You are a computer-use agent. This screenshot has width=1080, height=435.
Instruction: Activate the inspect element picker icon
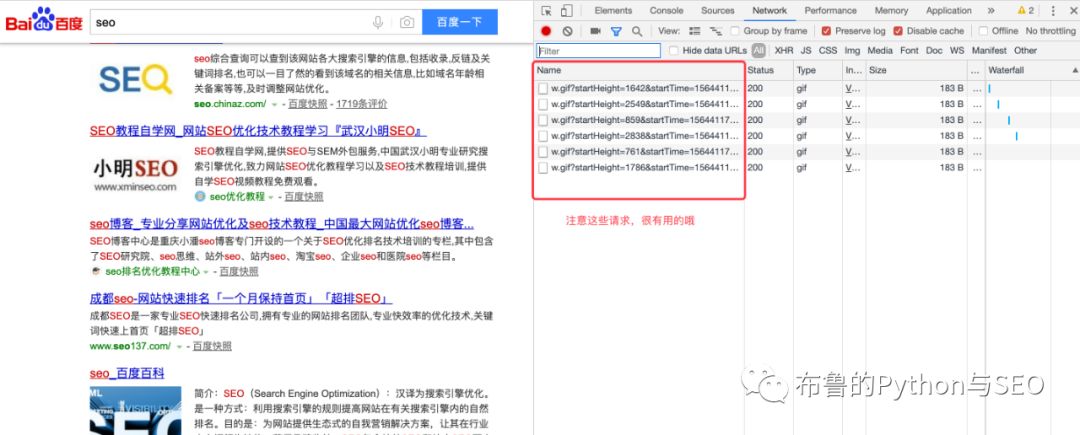546,10
